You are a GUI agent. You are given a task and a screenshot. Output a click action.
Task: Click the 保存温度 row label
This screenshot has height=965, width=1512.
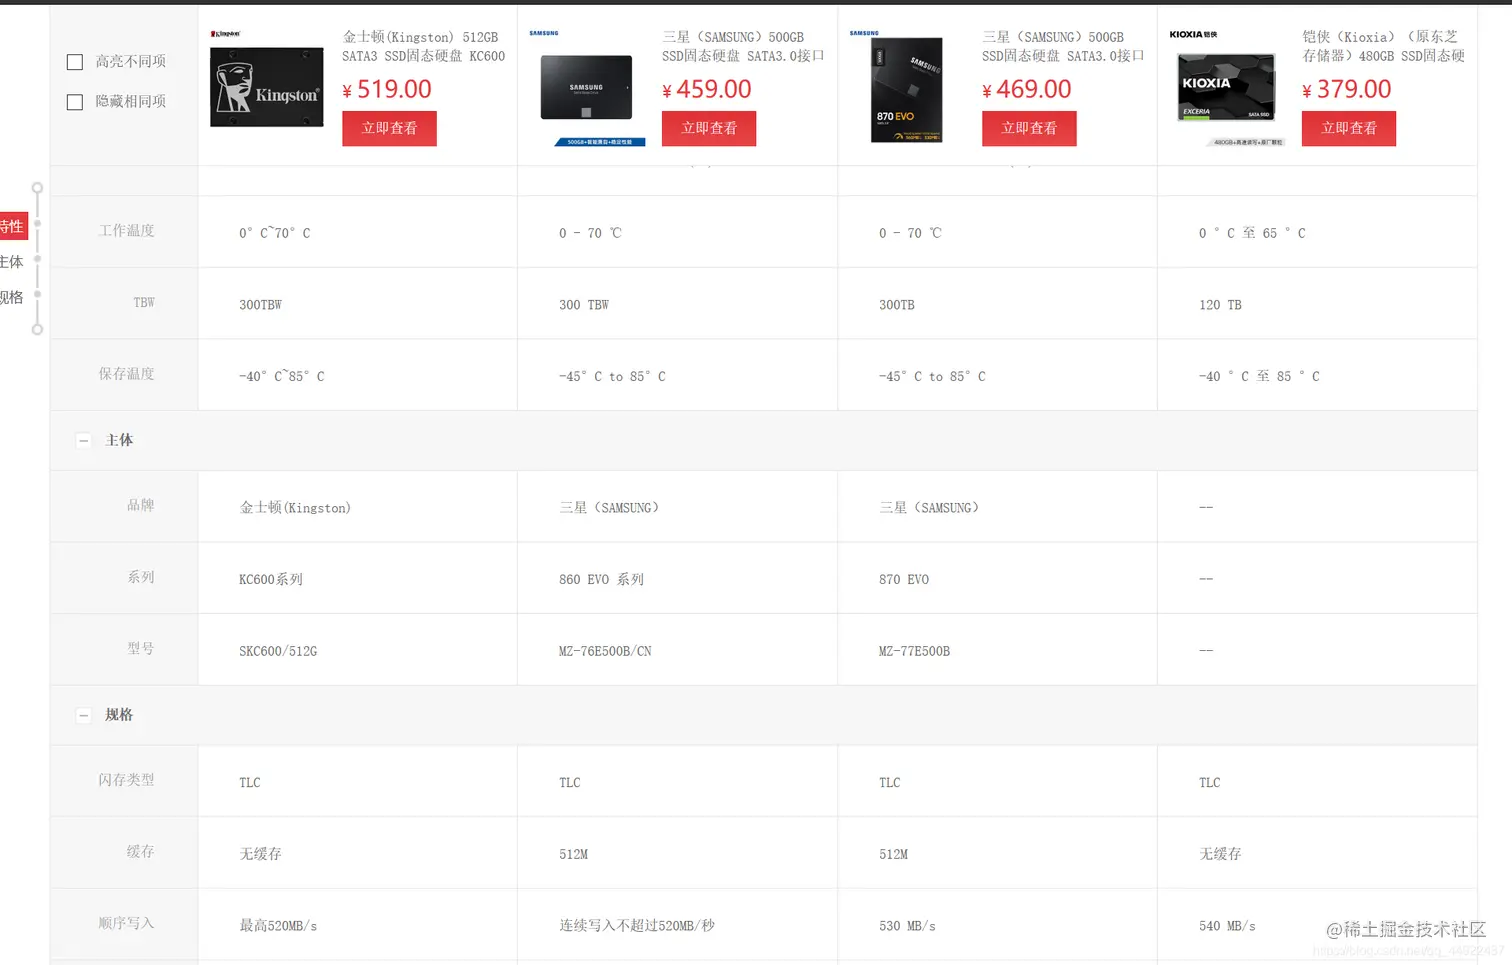pyautogui.click(x=126, y=374)
